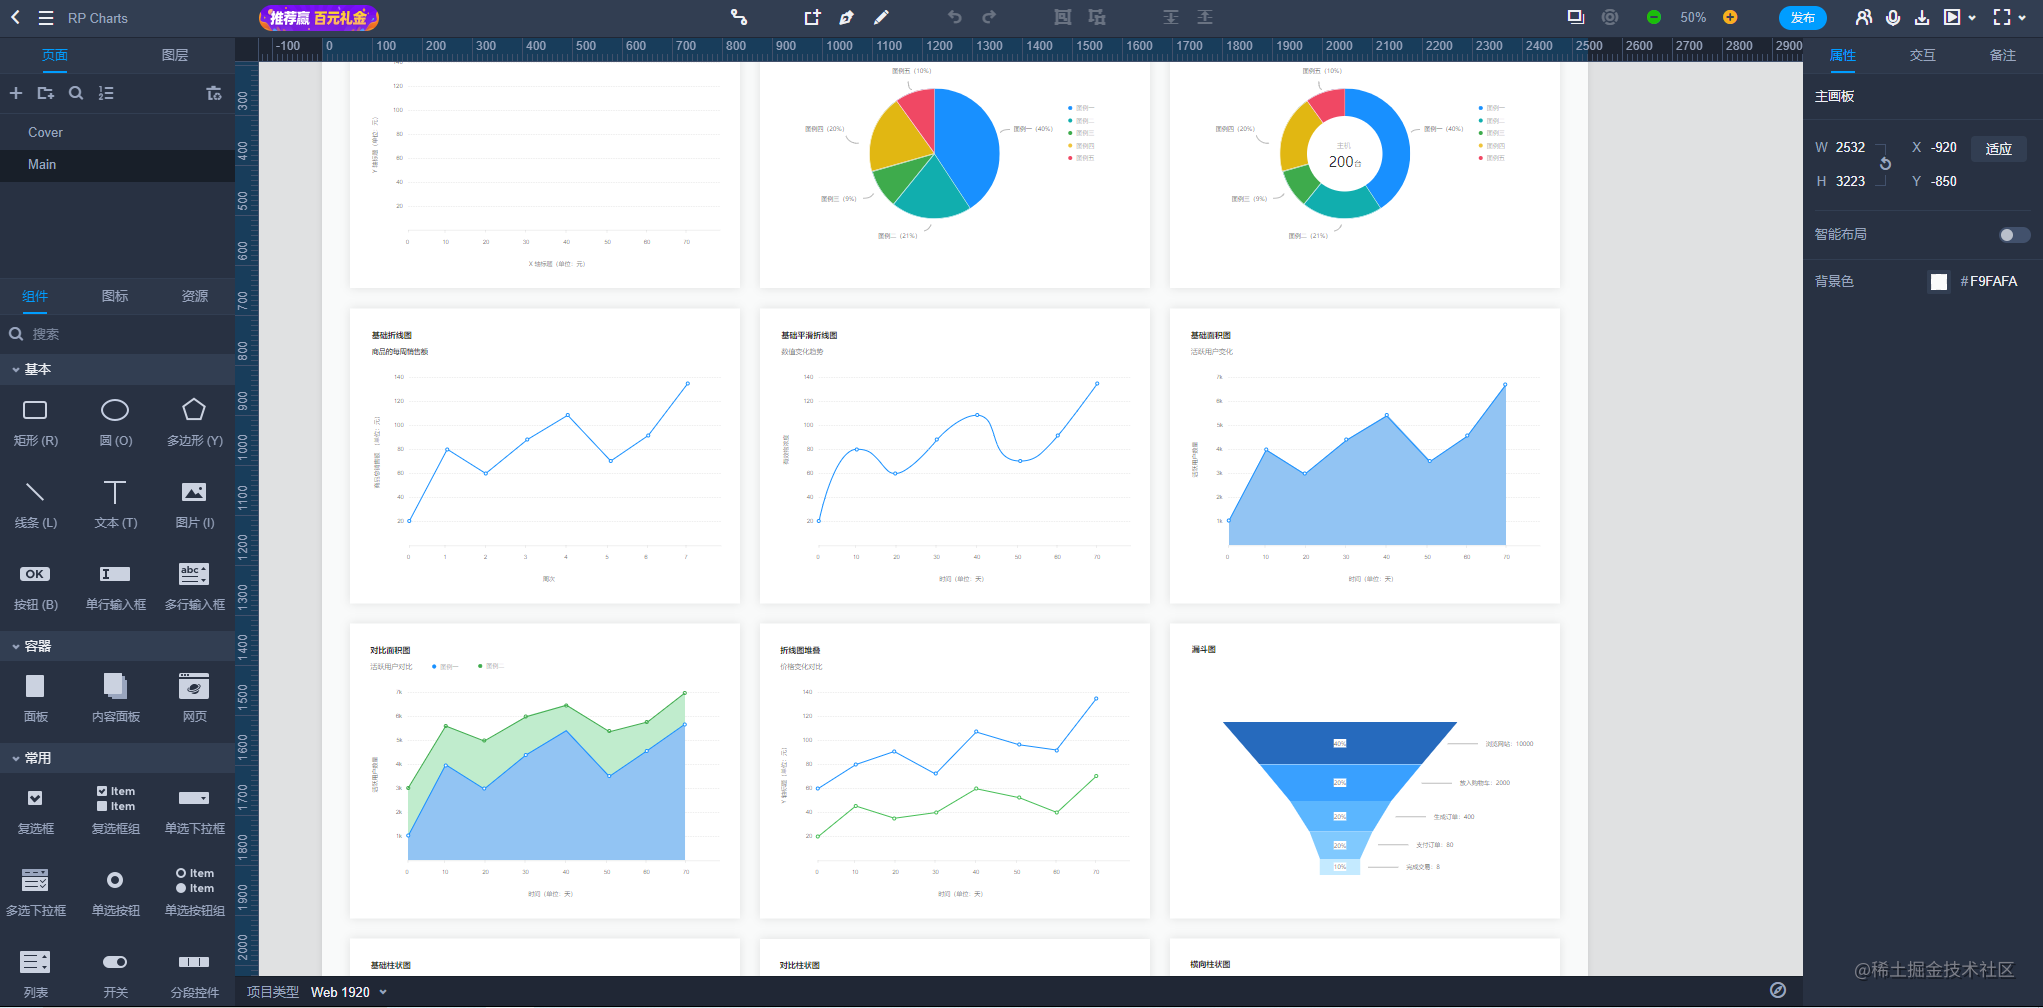Run the prototype preview play icon
The image size is (2043, 1008).
pos(1952,17)
